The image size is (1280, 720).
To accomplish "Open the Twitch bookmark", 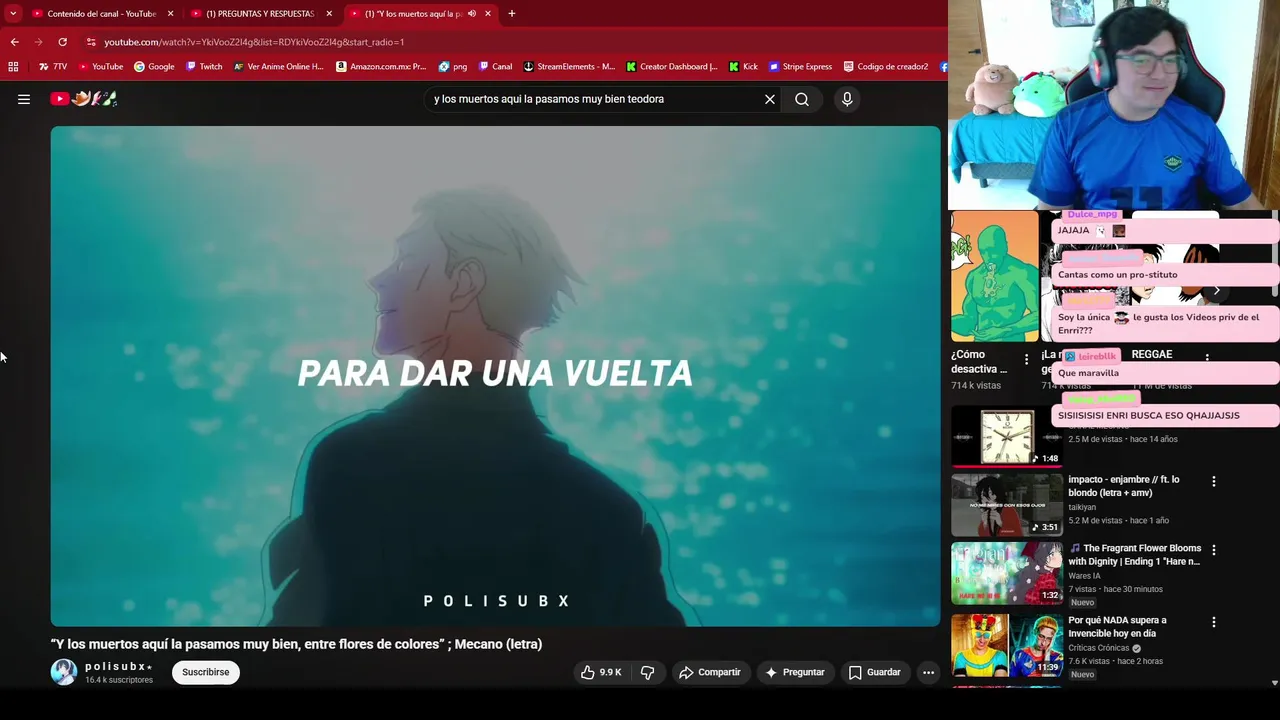I will 204,67.
